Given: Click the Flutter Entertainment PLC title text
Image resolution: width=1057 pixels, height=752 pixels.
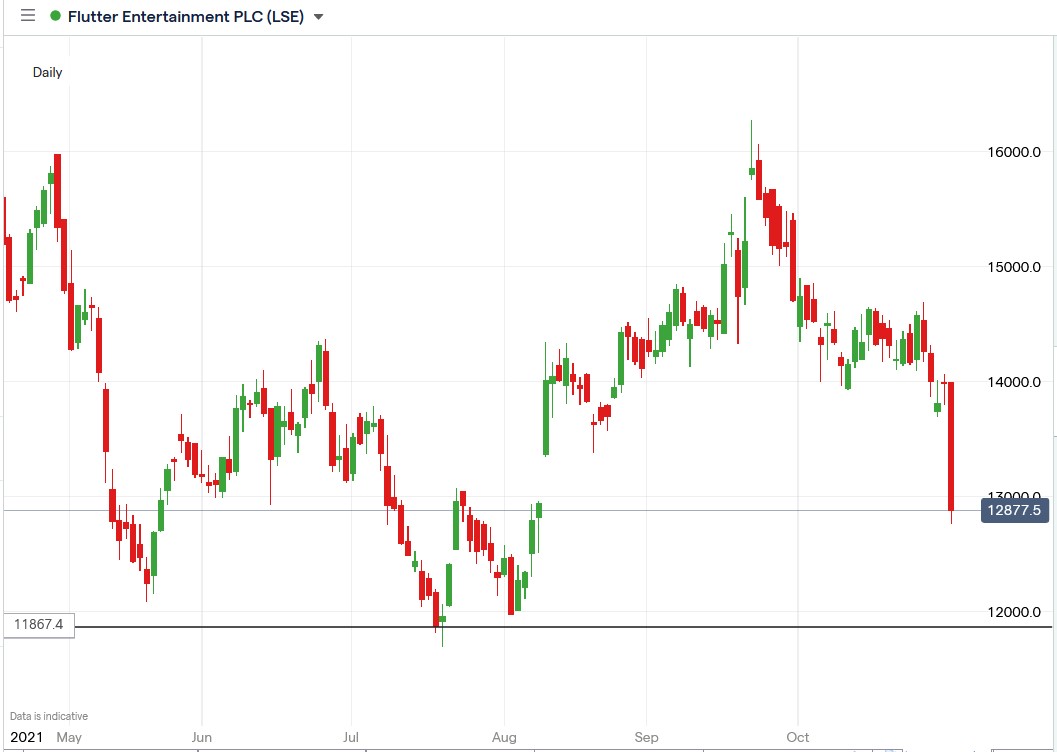Looking at the screenshot, I should click(x=185, y=16).
